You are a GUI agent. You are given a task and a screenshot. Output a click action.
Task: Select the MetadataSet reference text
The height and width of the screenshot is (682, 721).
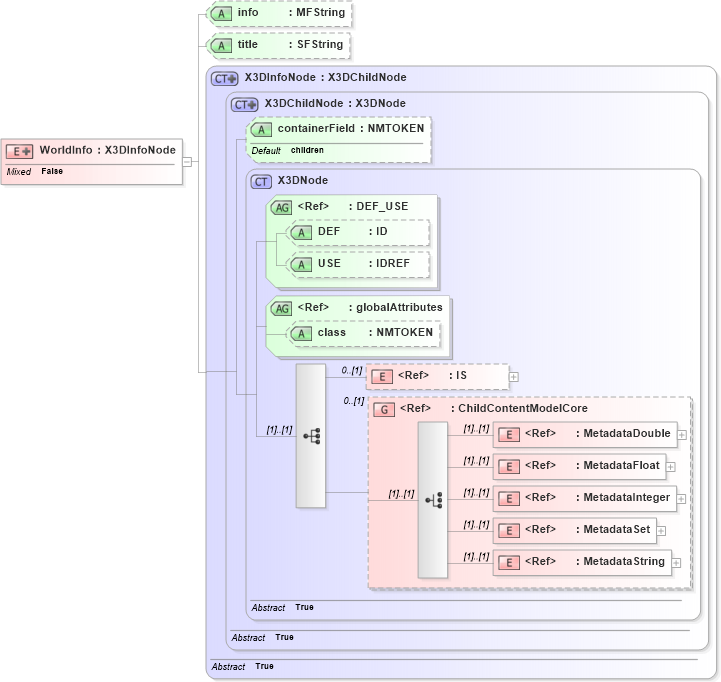[588, 529]
